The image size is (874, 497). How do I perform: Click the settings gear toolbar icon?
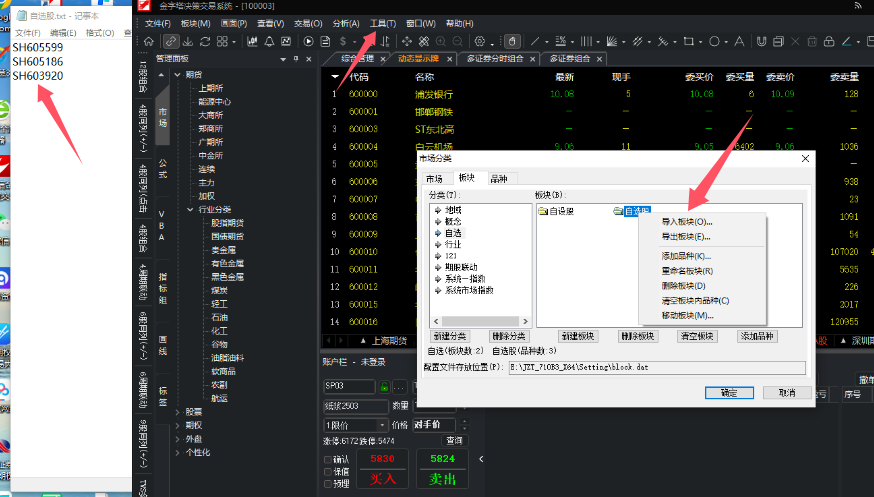pyautogui.click(x=479, y=41)
